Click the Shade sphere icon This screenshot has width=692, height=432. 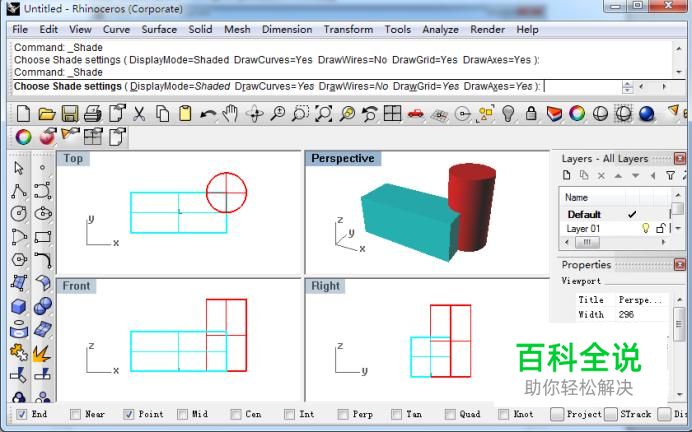tap(600, 114)
